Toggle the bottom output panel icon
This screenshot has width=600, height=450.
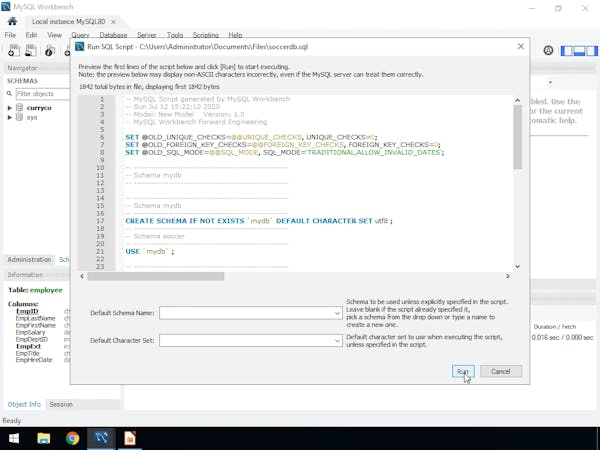[579, 51]
